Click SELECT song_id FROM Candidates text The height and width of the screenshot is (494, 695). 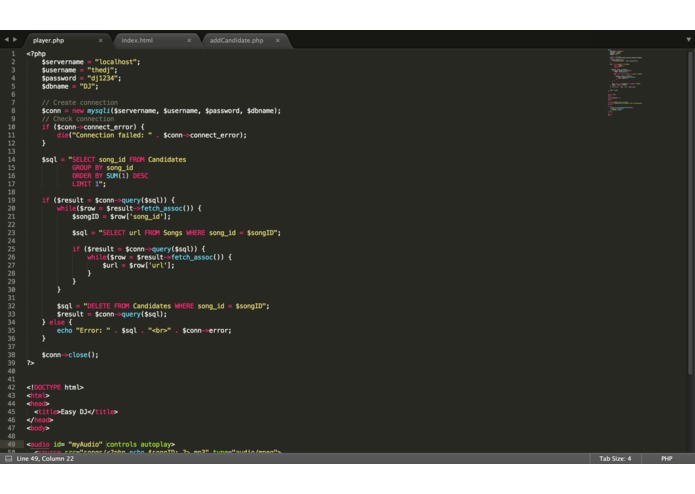pos(129,159)
